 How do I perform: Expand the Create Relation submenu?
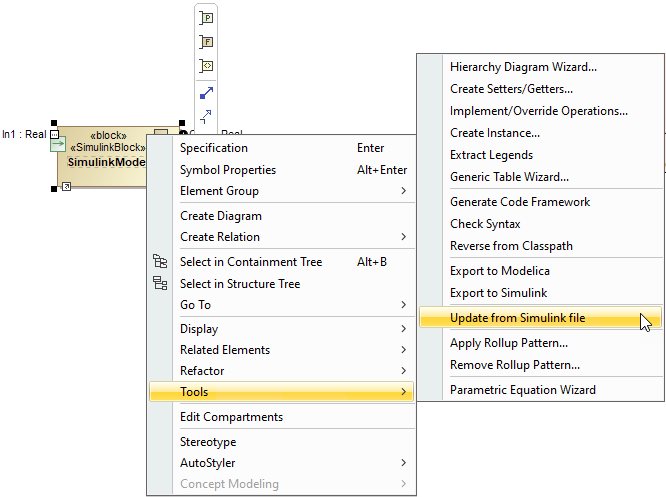(x=404, y=237)
